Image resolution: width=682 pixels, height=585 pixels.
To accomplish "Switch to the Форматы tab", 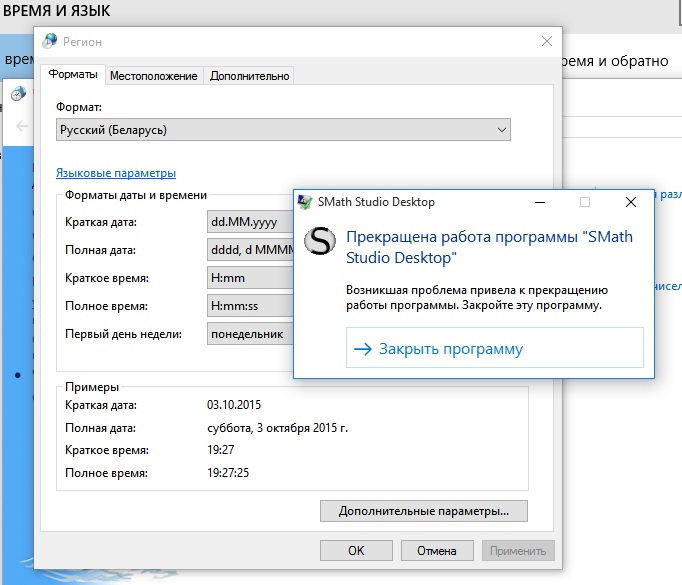I will point(72,75).
